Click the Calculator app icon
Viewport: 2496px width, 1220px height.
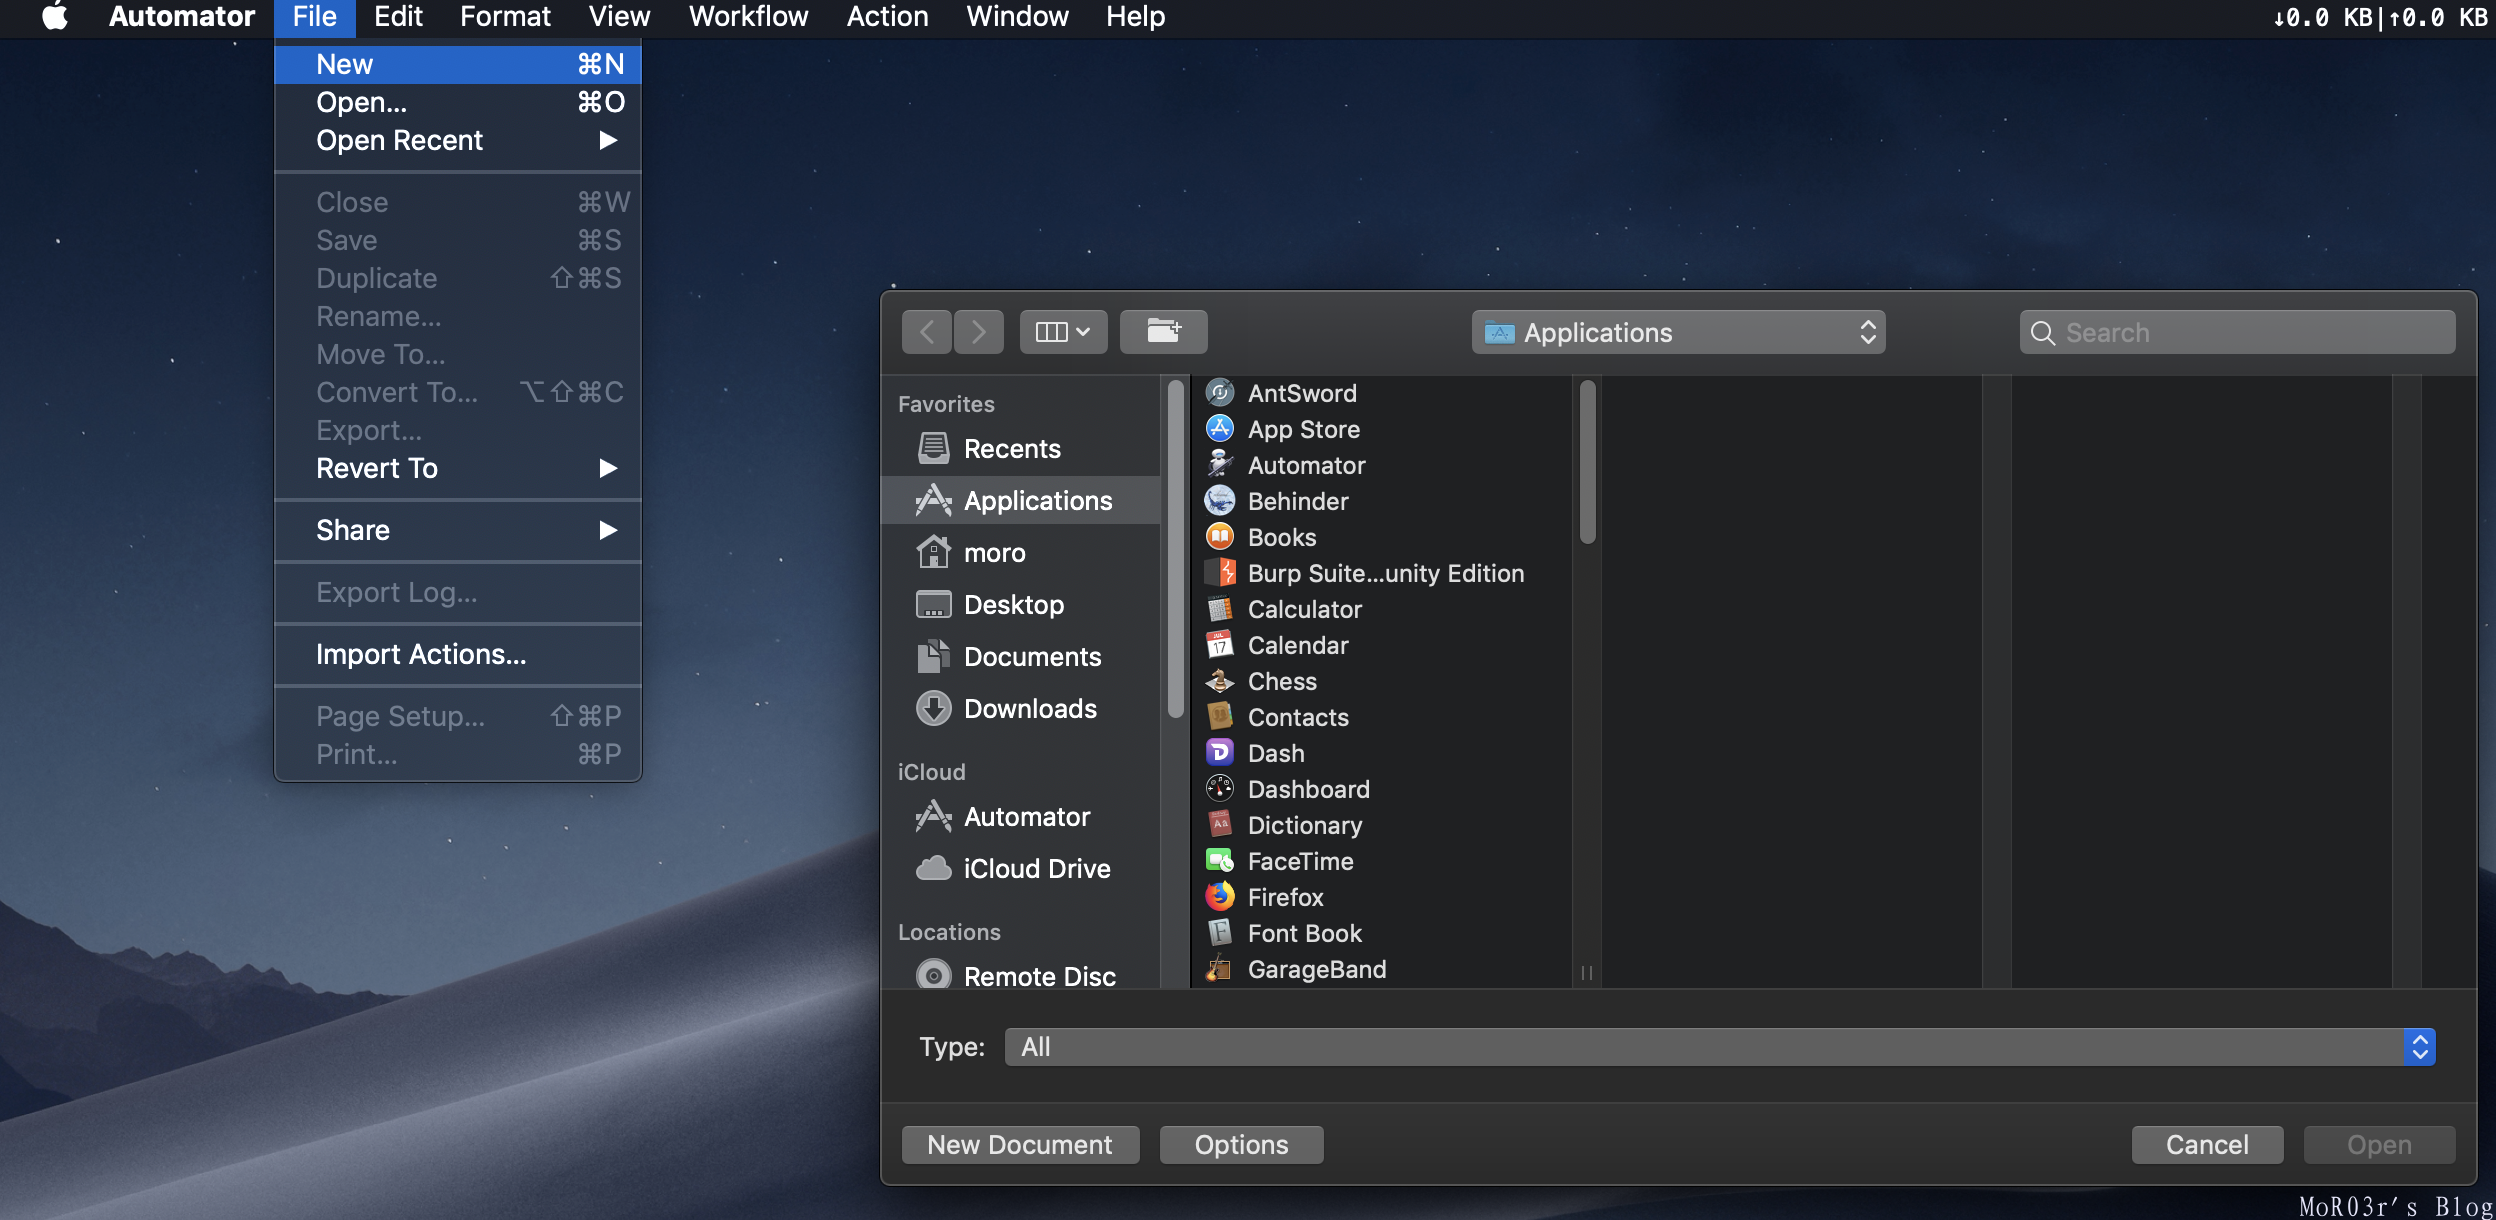tap(1219, 609)
